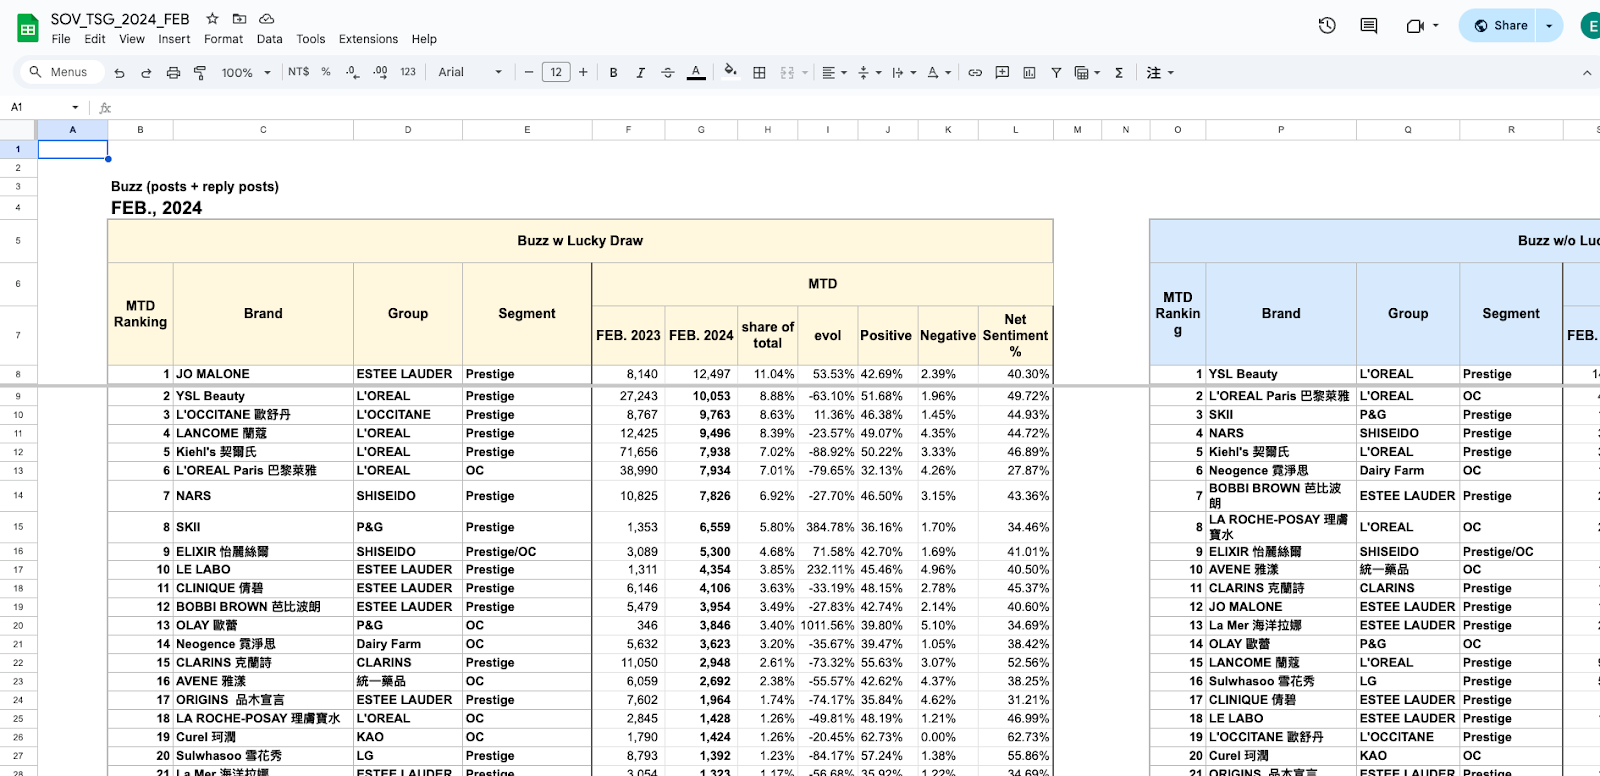Open the File menu
The width and height of the screenshot is (1600, 776).
coord(61,39)
